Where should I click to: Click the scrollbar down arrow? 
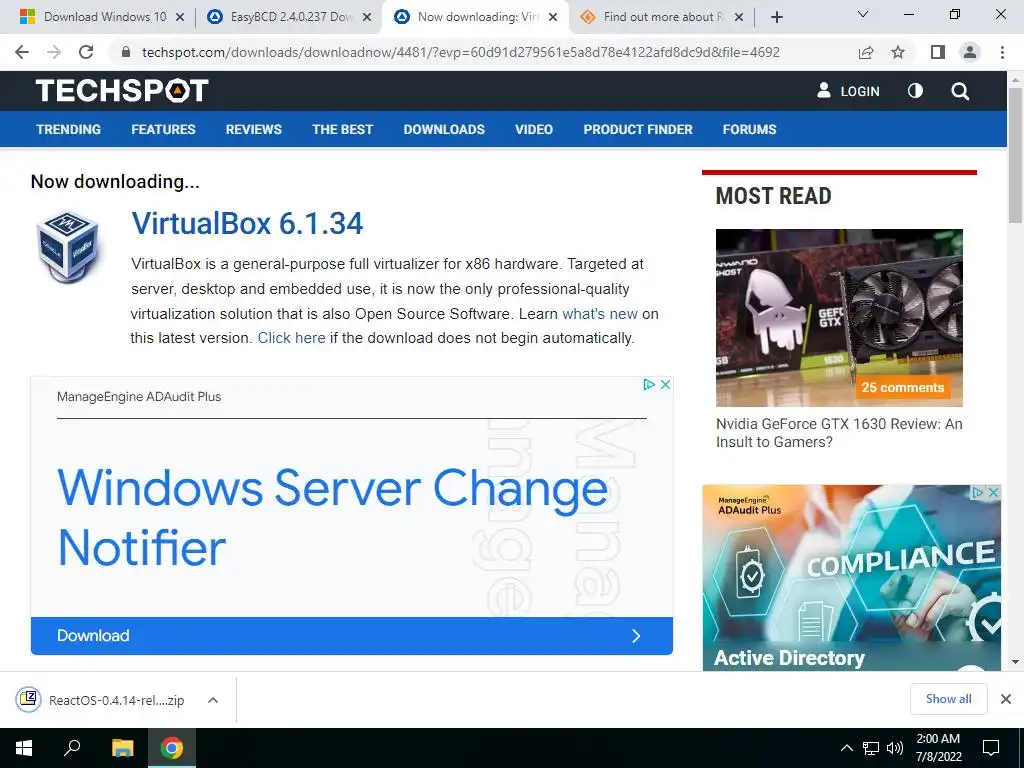1016,662
